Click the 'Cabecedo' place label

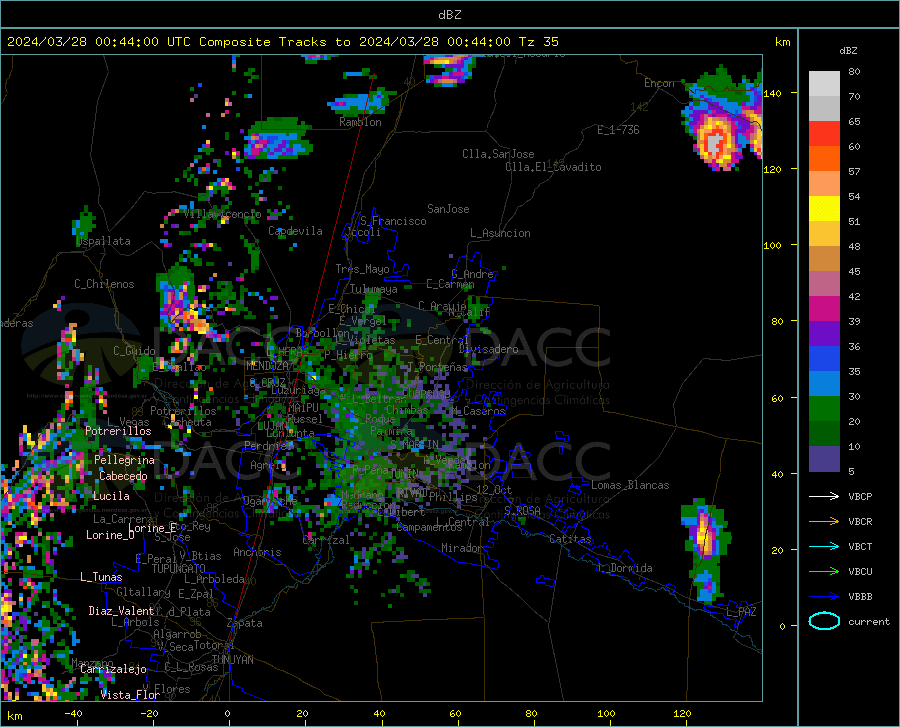123,476
